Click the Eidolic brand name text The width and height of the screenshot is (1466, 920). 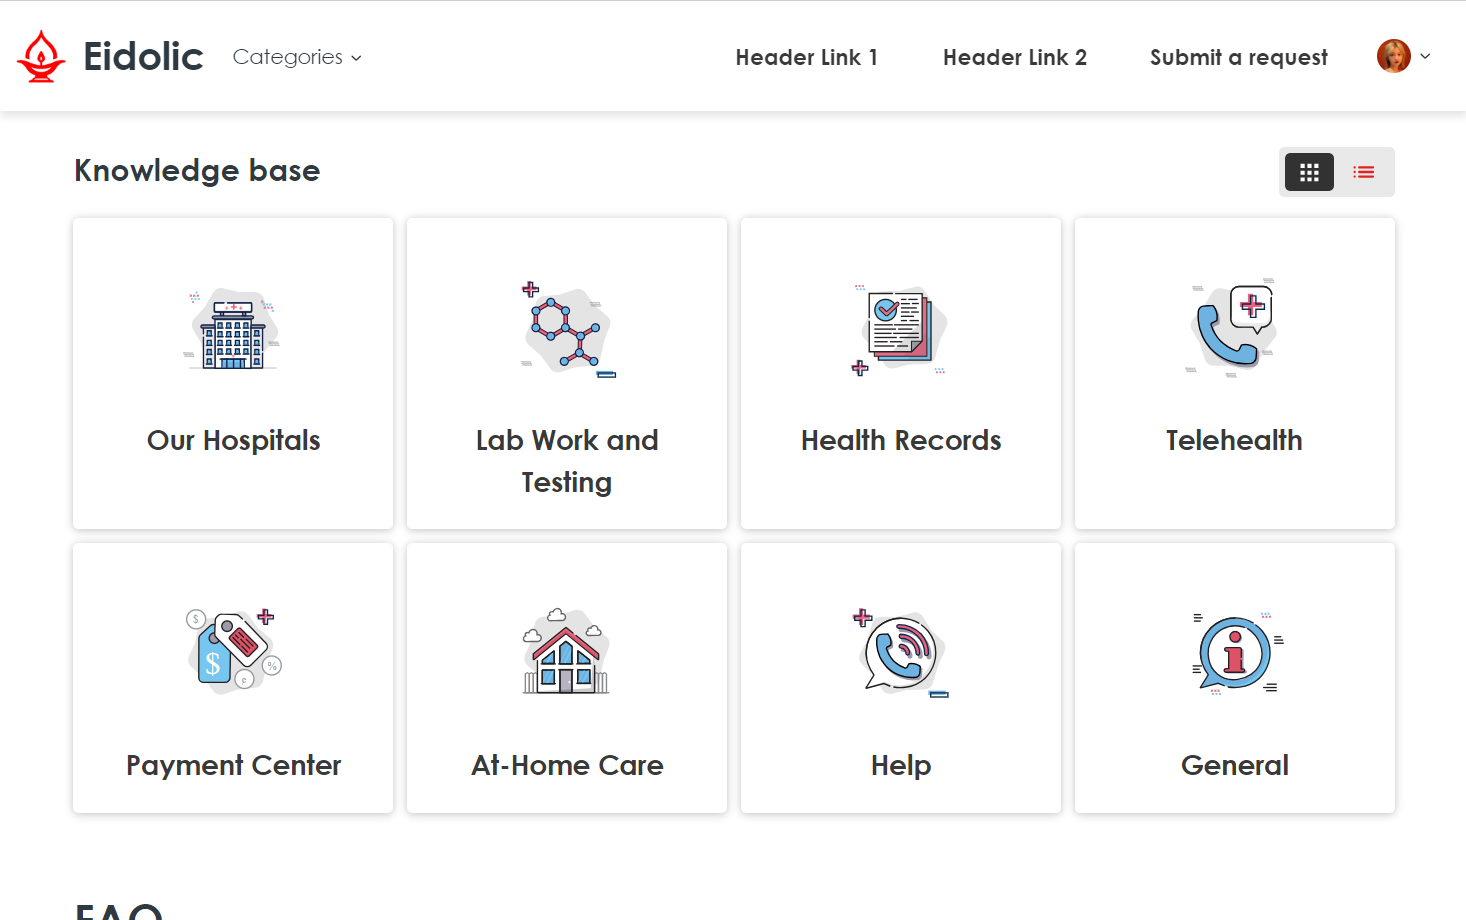(143, 57)
